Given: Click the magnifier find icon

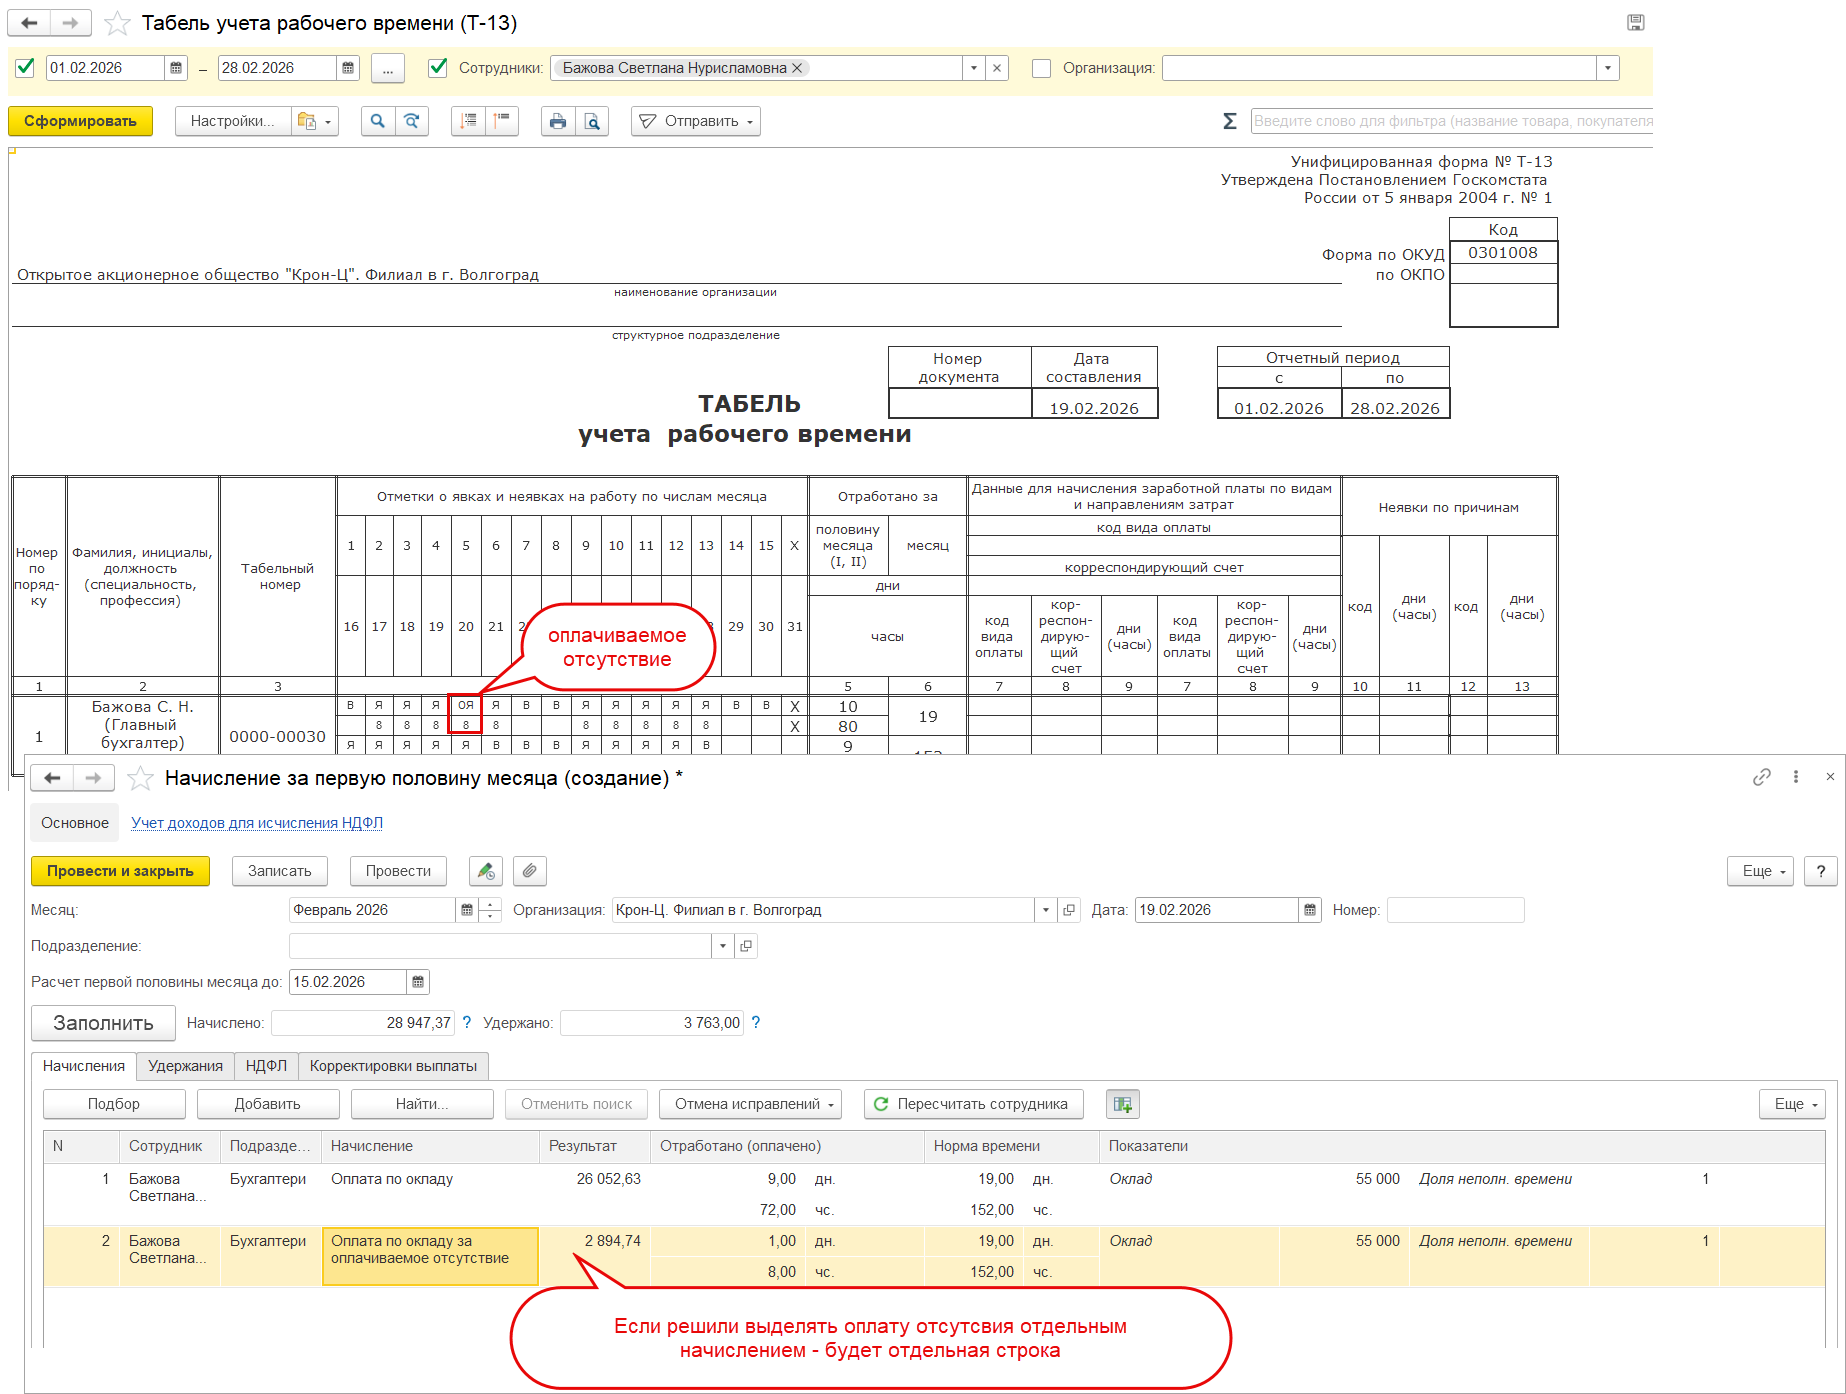Looking at the screenshot, I should point(377,121).
